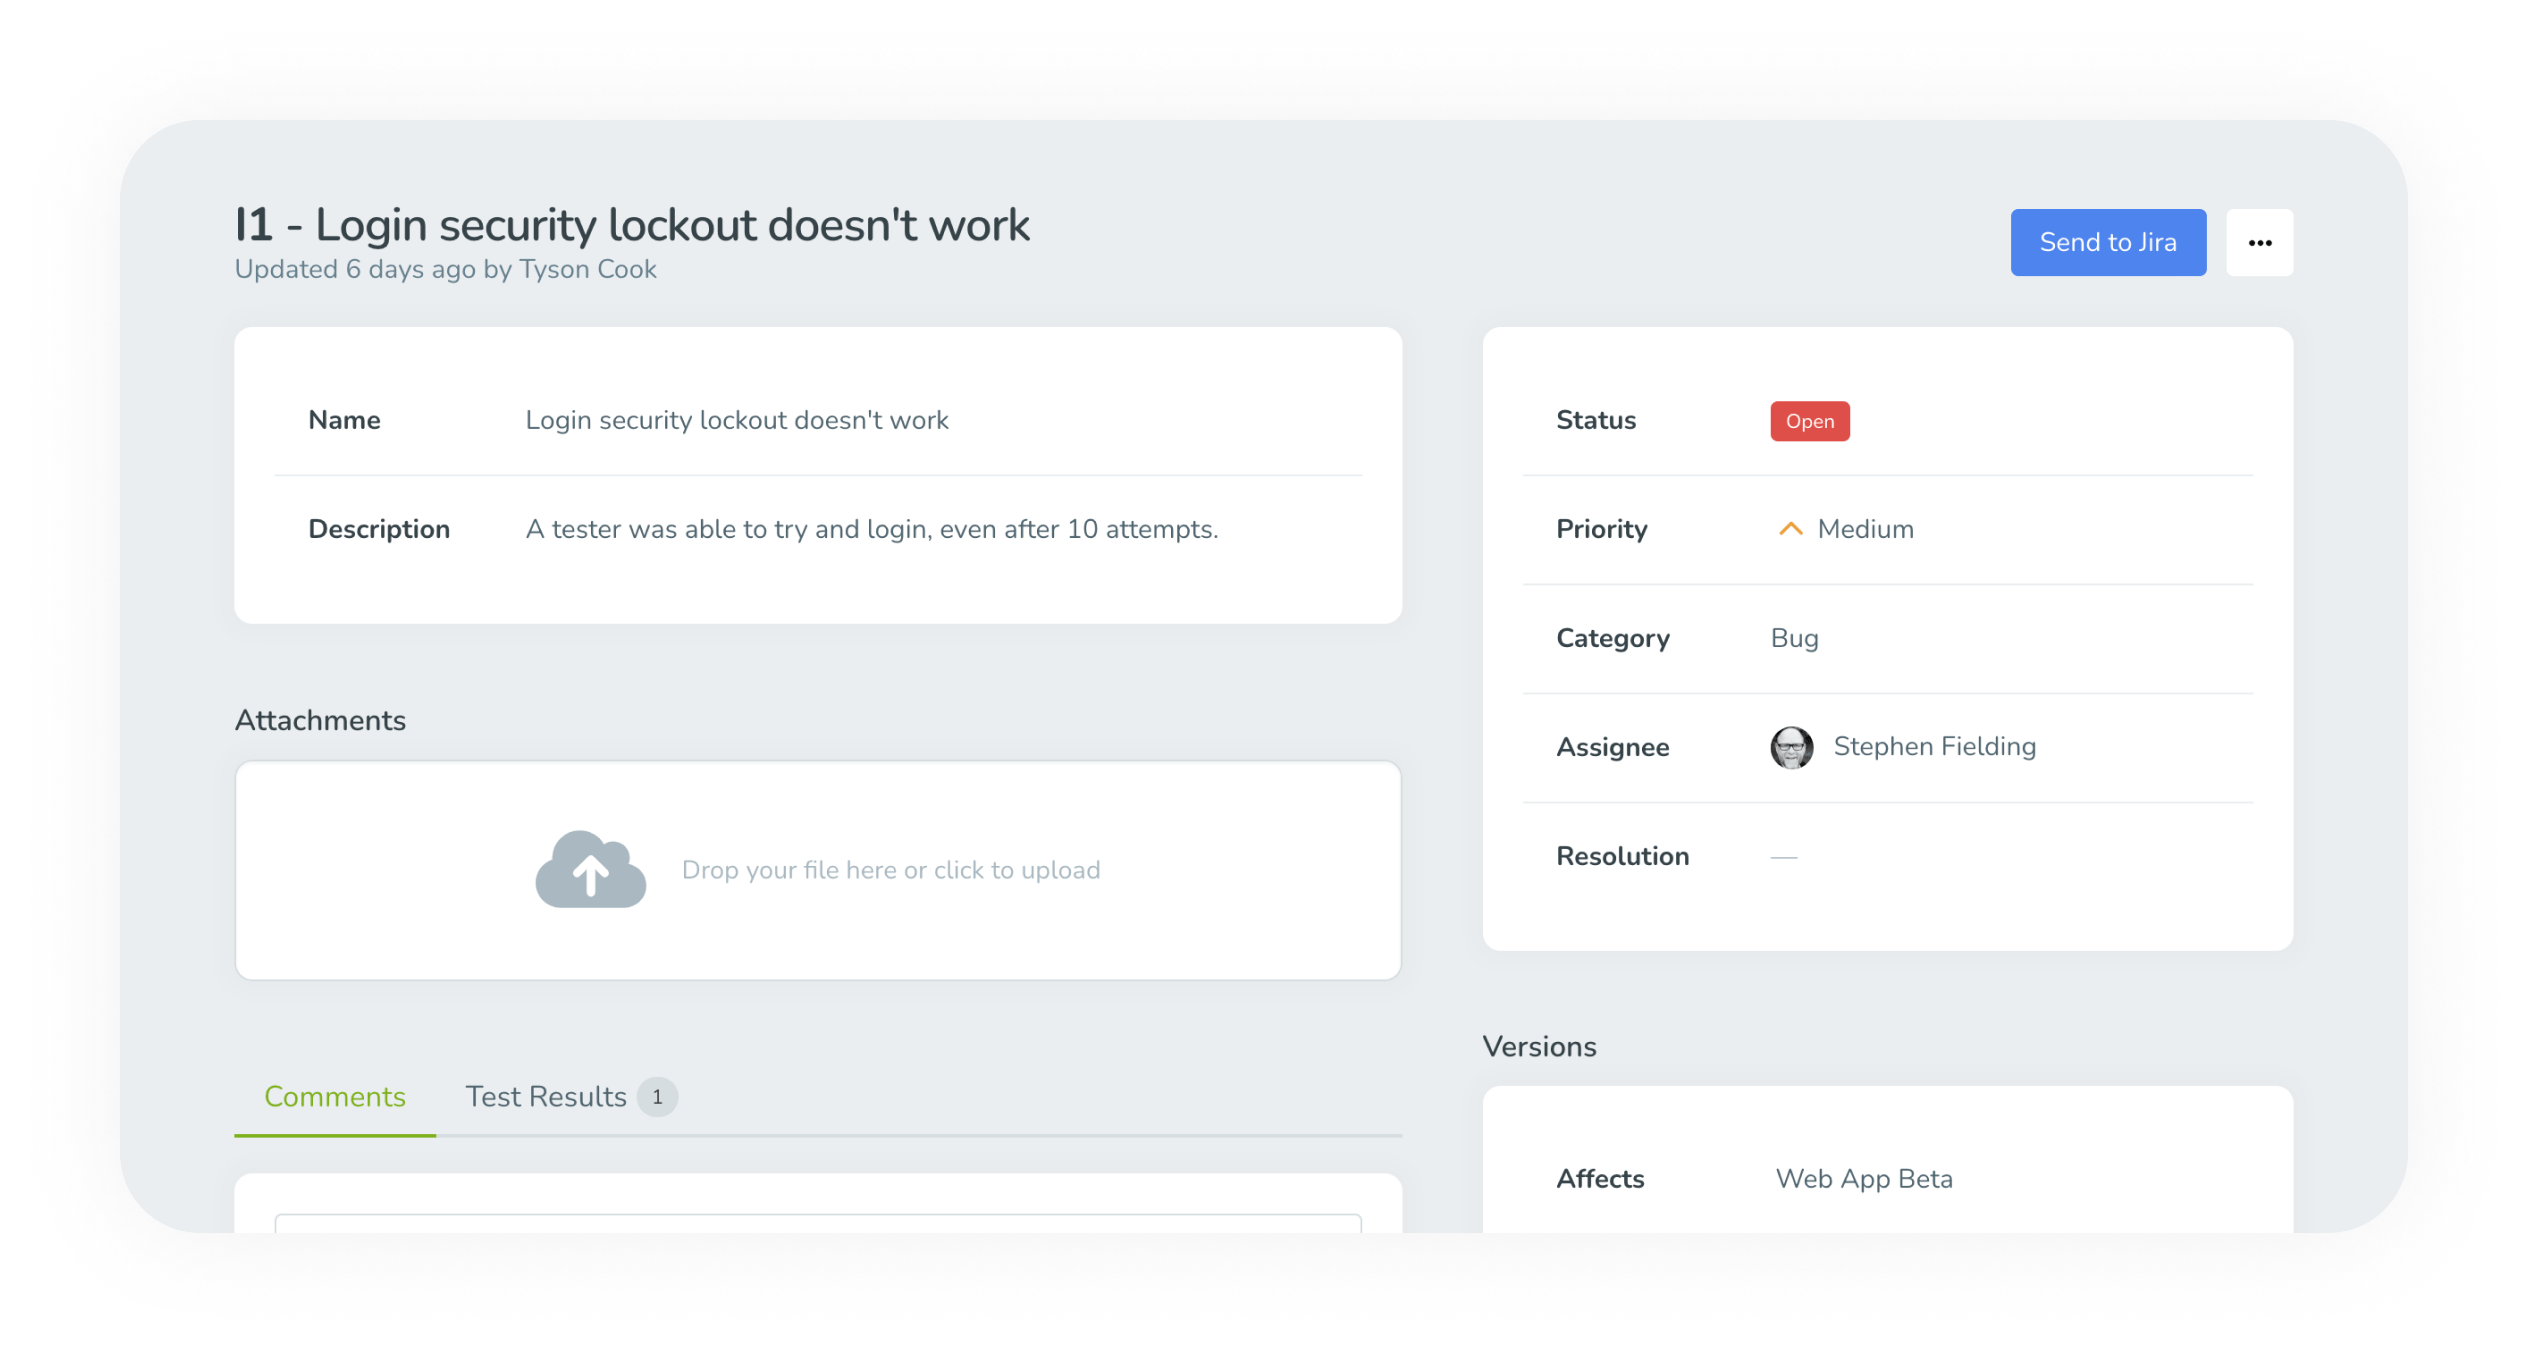Change the Web App Beta affects version
This screenshot has height=1353, width=2528.
[x=1862, y=1178]
